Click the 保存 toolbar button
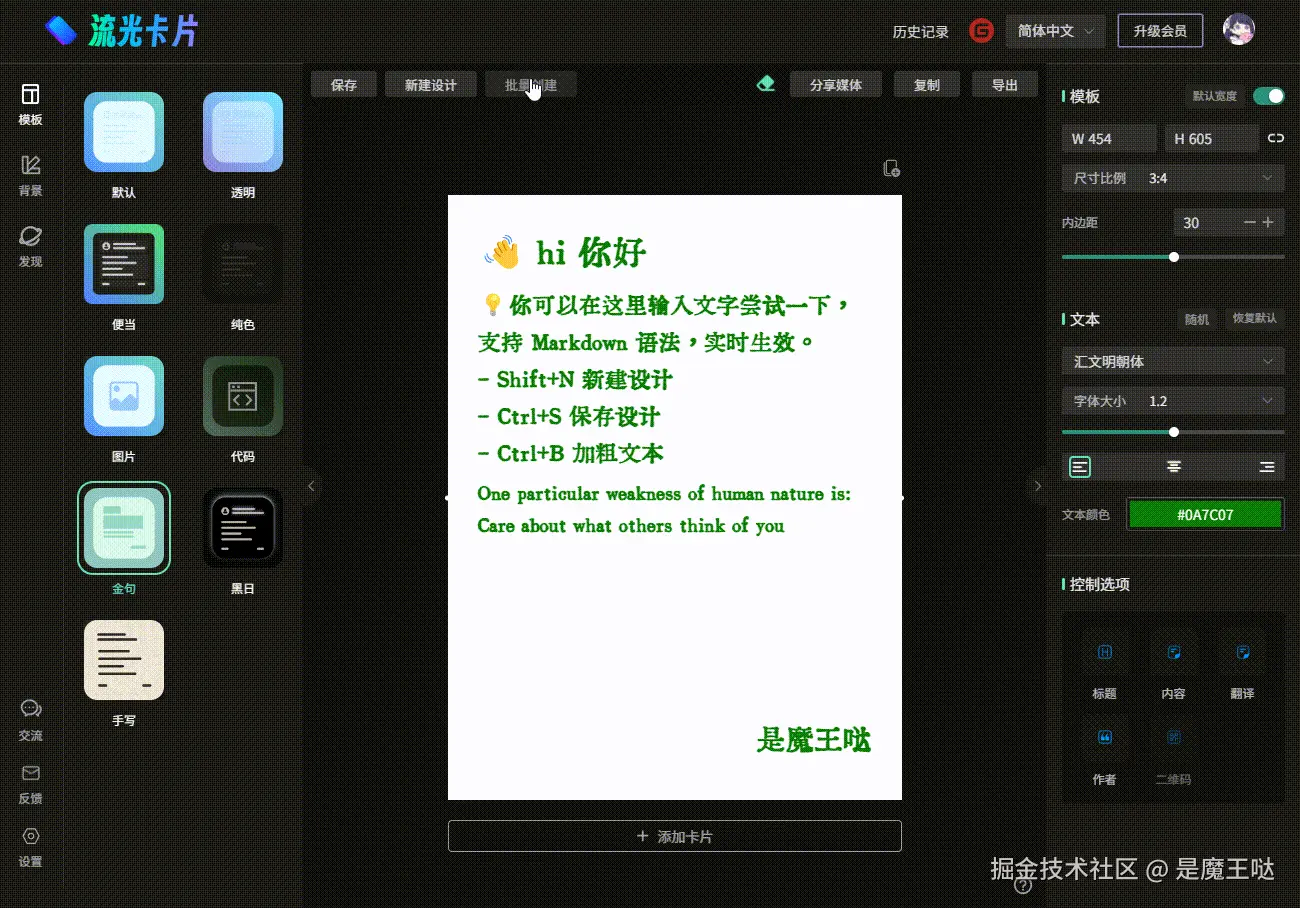This screenshot has width=1300, height=908. 344,85
